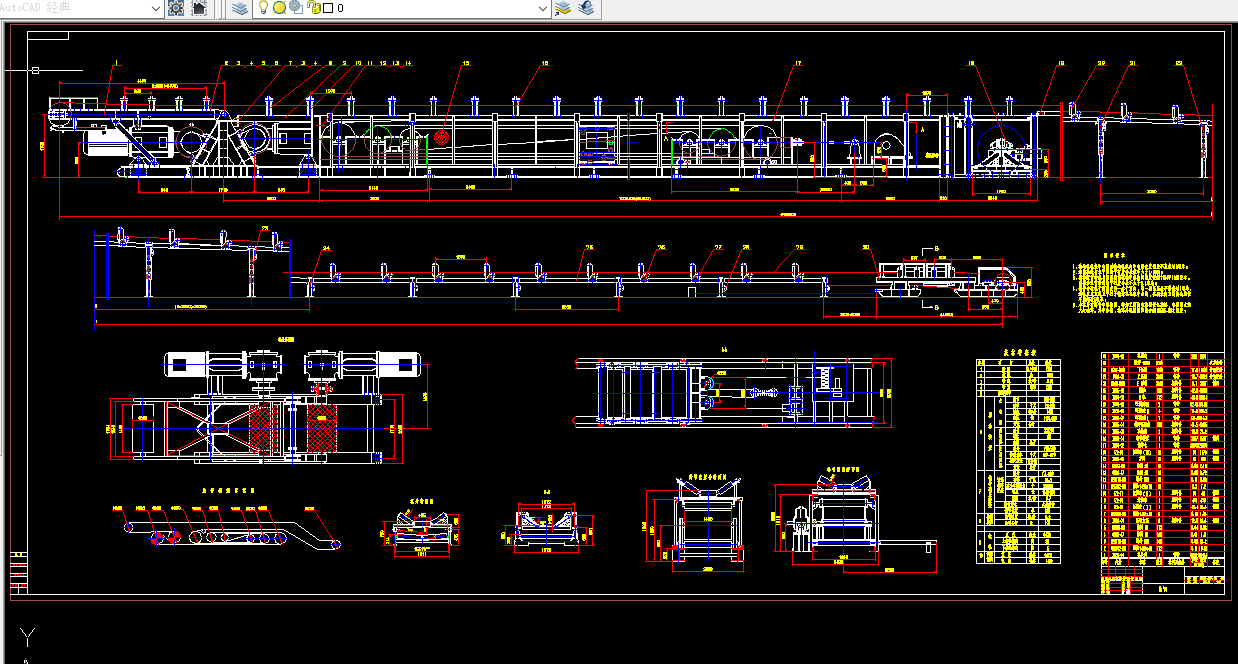
Task: Select layer name "0" in the layer box
Action: pyautogui.click(x=341, y=8)
